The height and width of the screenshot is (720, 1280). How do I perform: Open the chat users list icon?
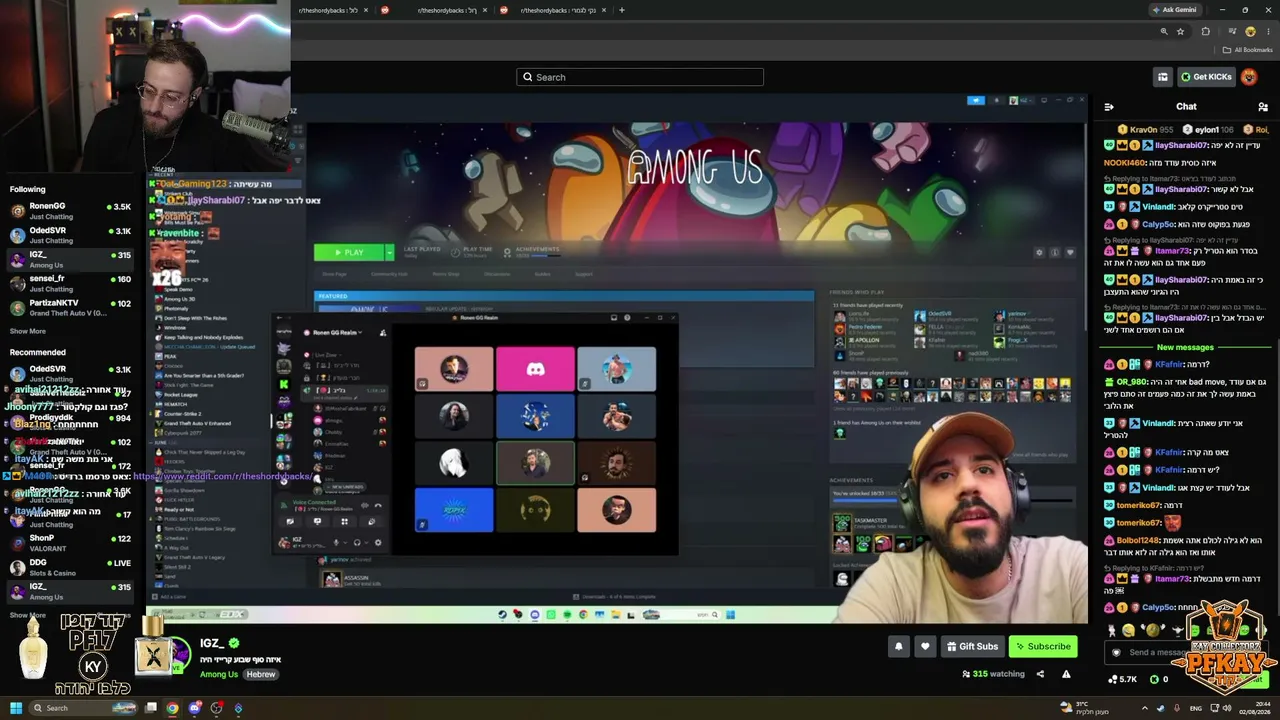pyautogui.click(x=1263, y=106)
